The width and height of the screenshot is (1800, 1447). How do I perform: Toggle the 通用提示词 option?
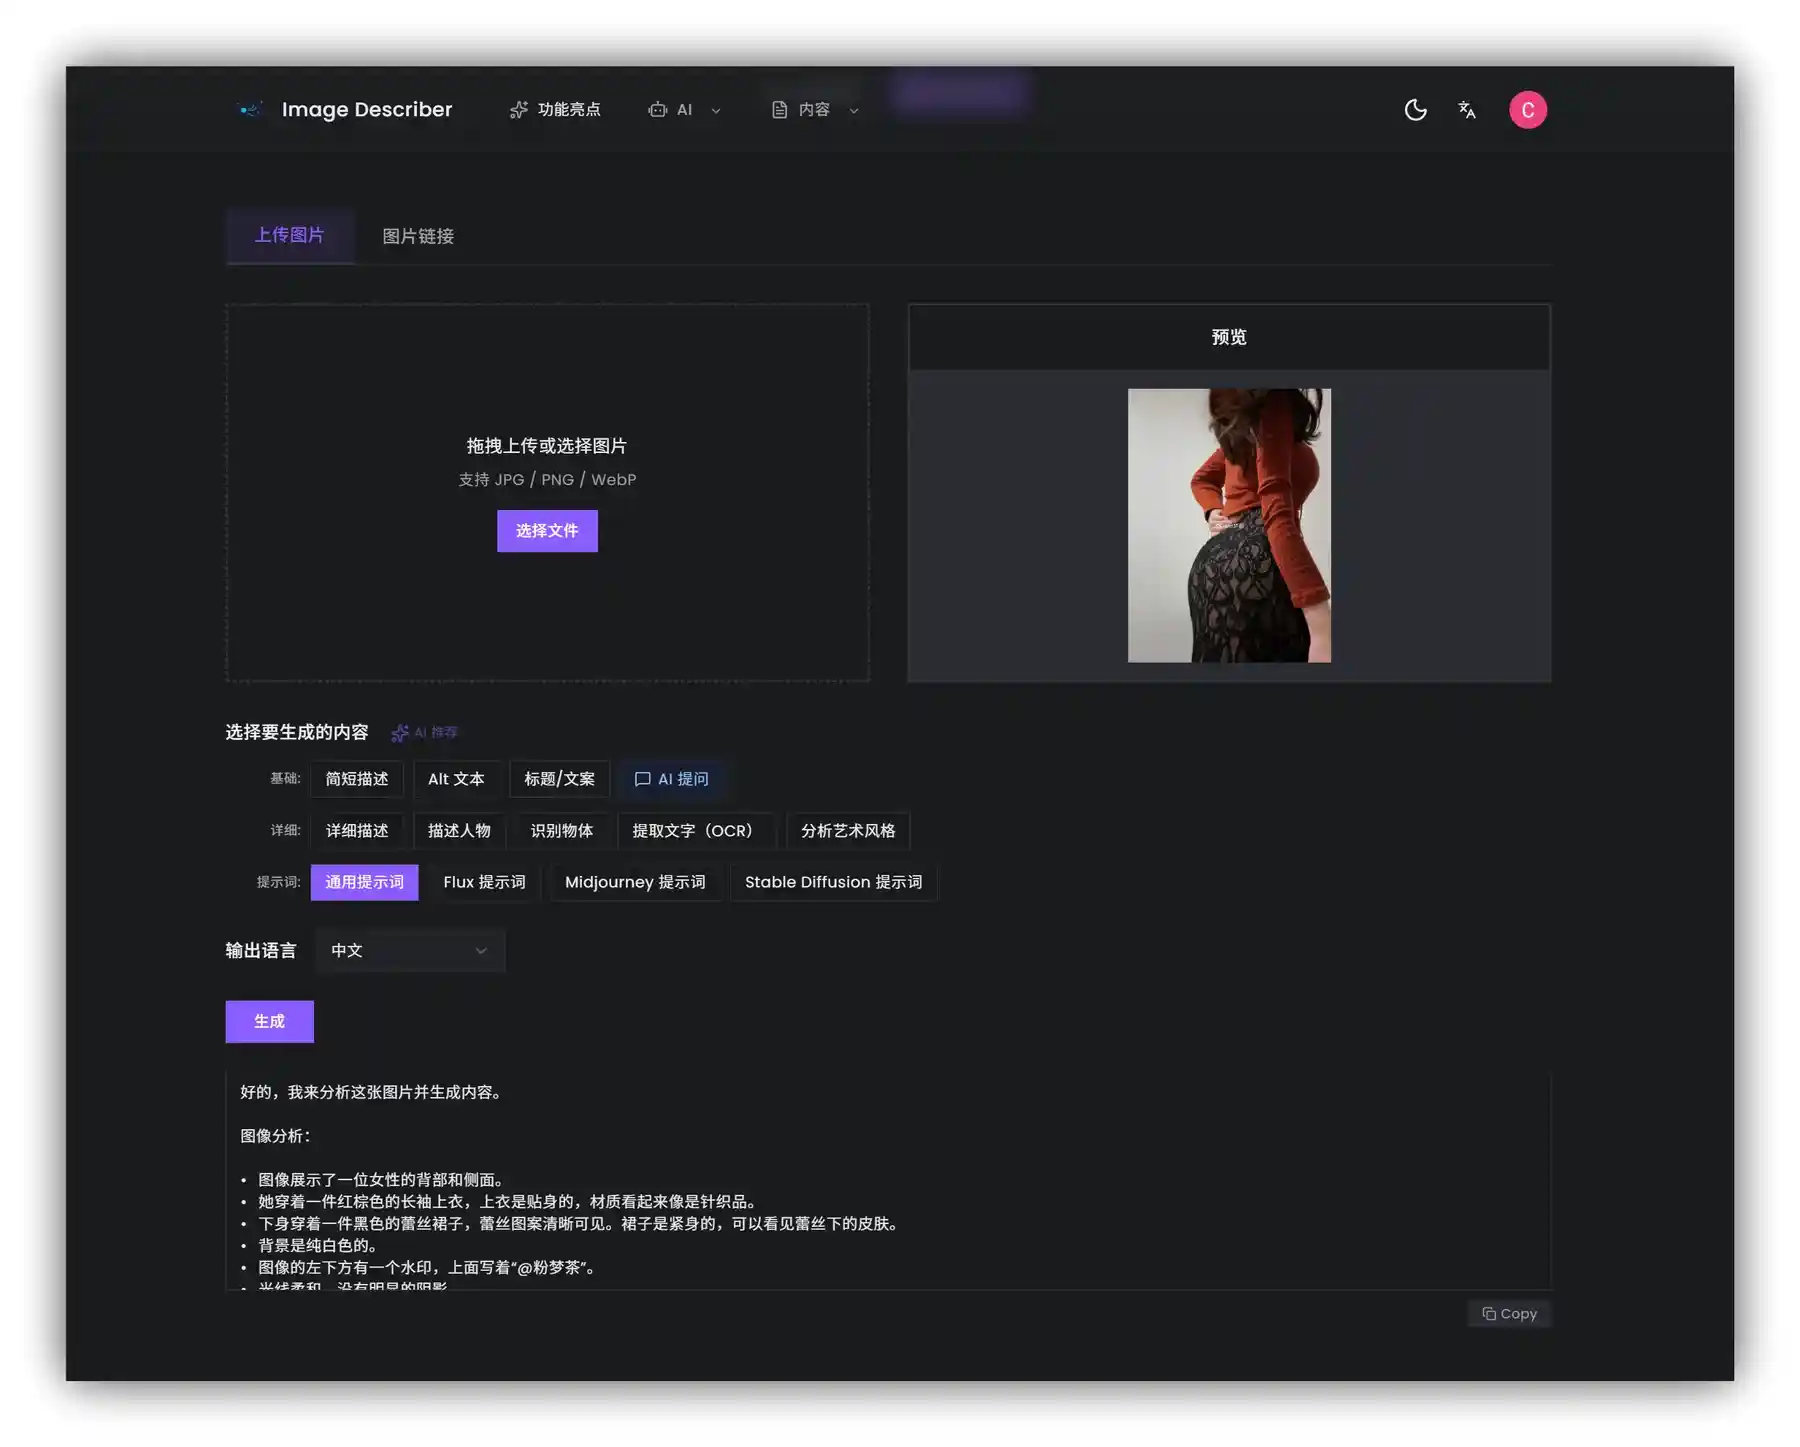[364, 882]
